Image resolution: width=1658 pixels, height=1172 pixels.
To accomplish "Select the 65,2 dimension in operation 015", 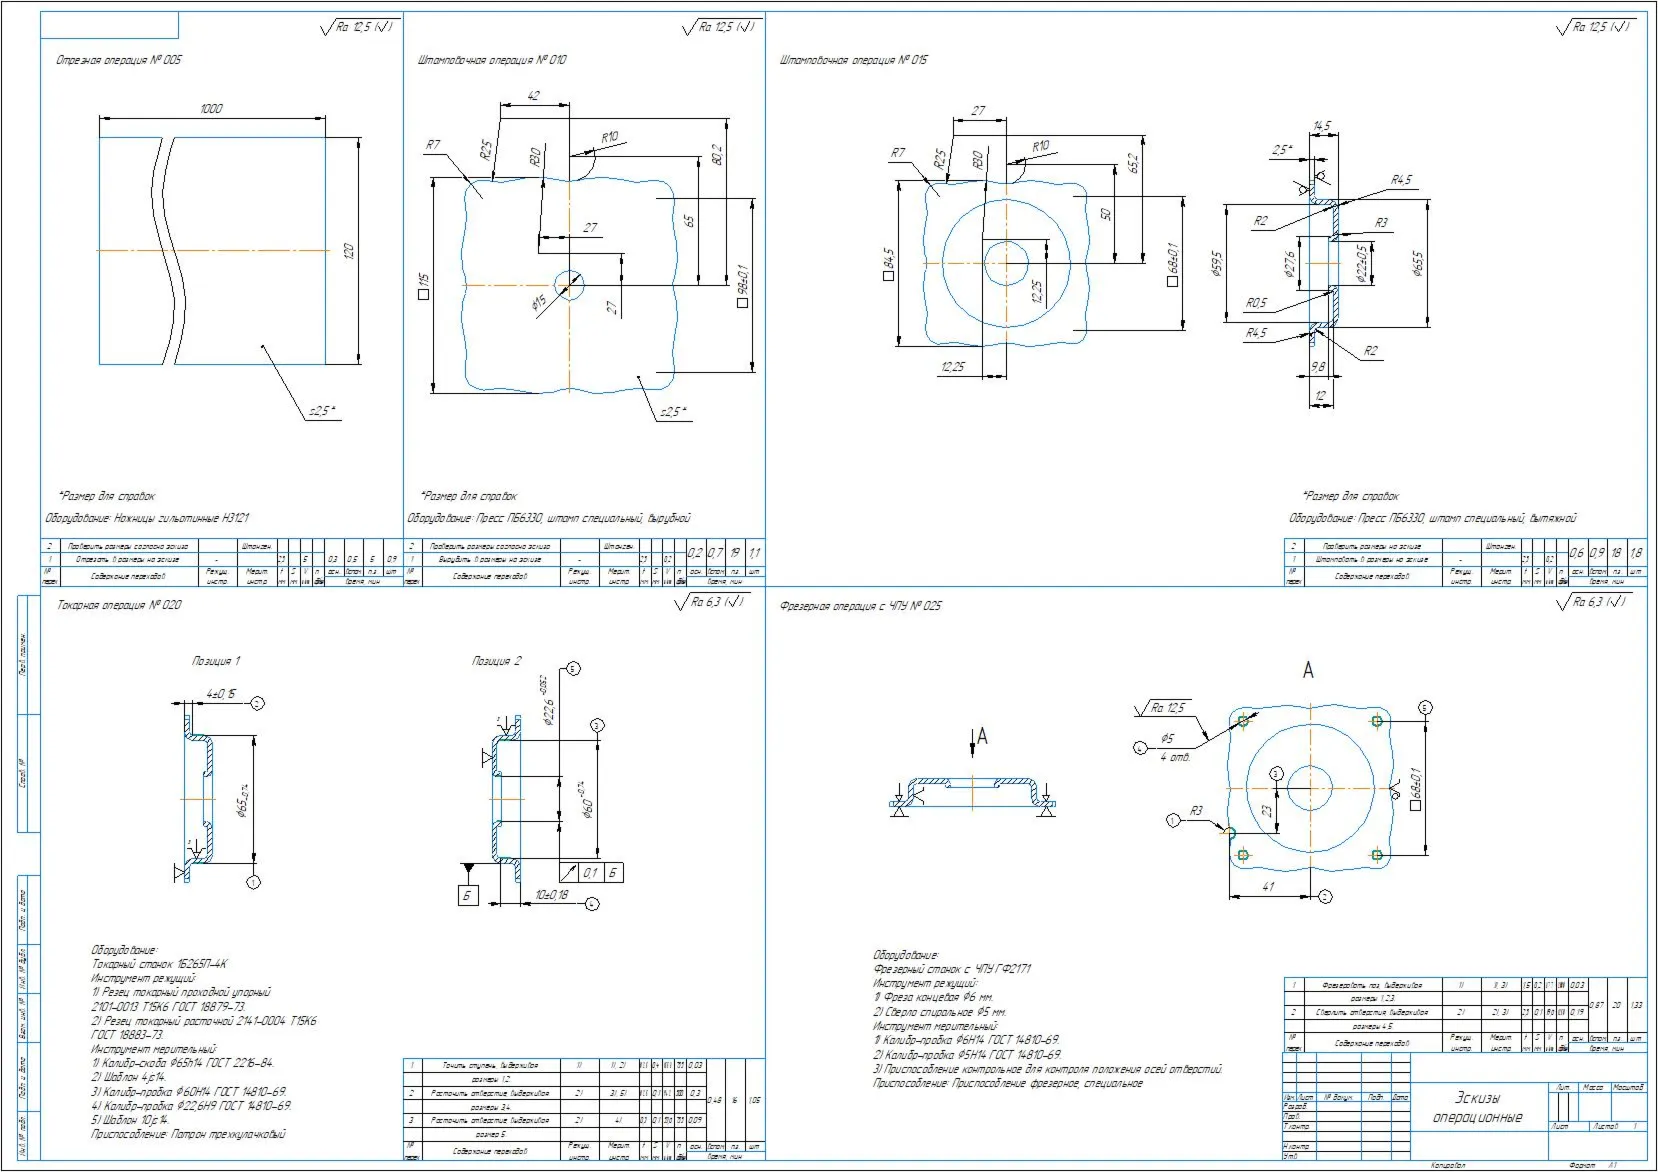I will point(1133,163).
